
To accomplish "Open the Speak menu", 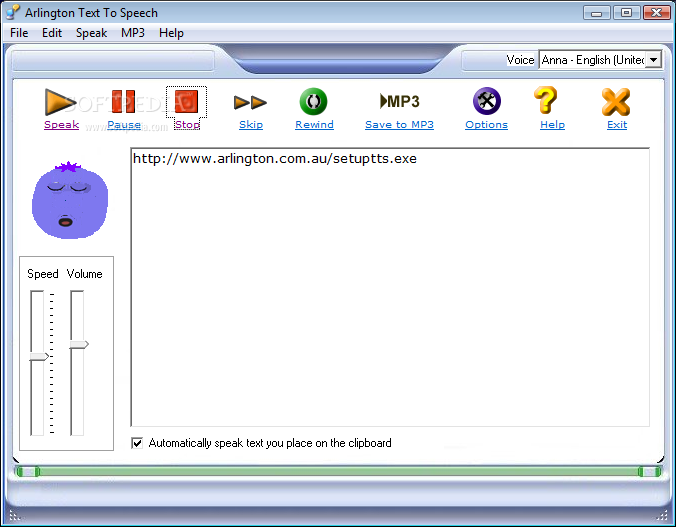I will (91, 33).
